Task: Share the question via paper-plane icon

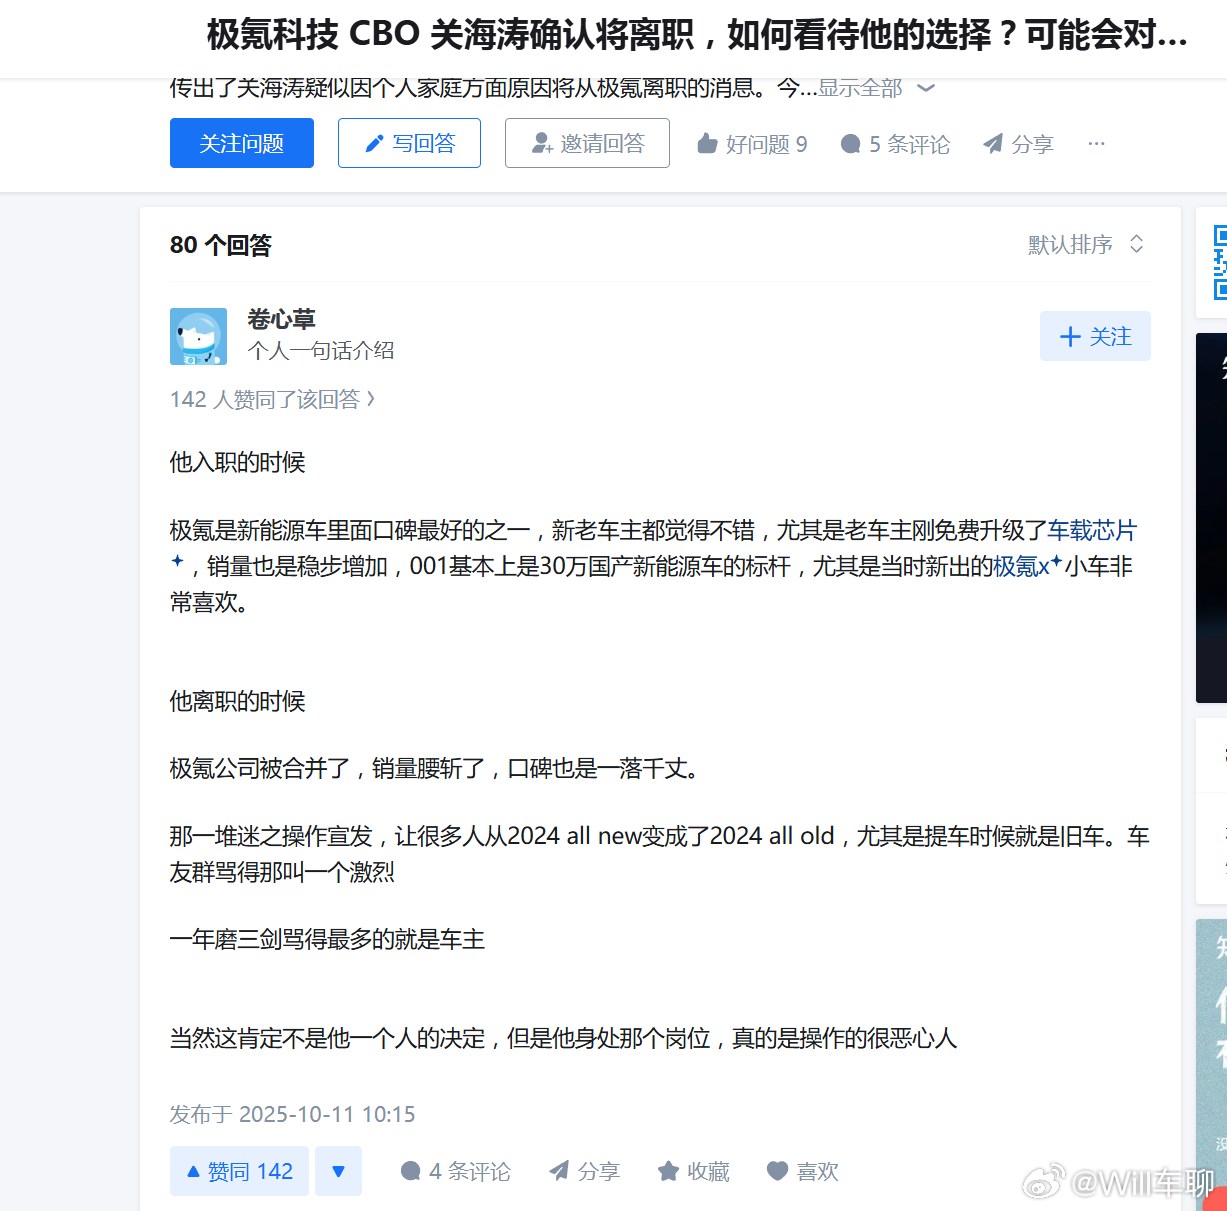Action: coord(1018,144)
